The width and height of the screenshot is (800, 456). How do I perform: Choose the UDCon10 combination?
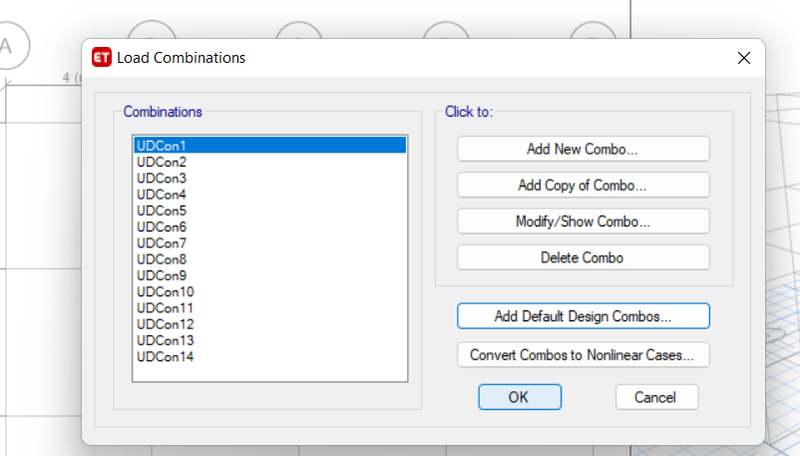tap(270, 292)
